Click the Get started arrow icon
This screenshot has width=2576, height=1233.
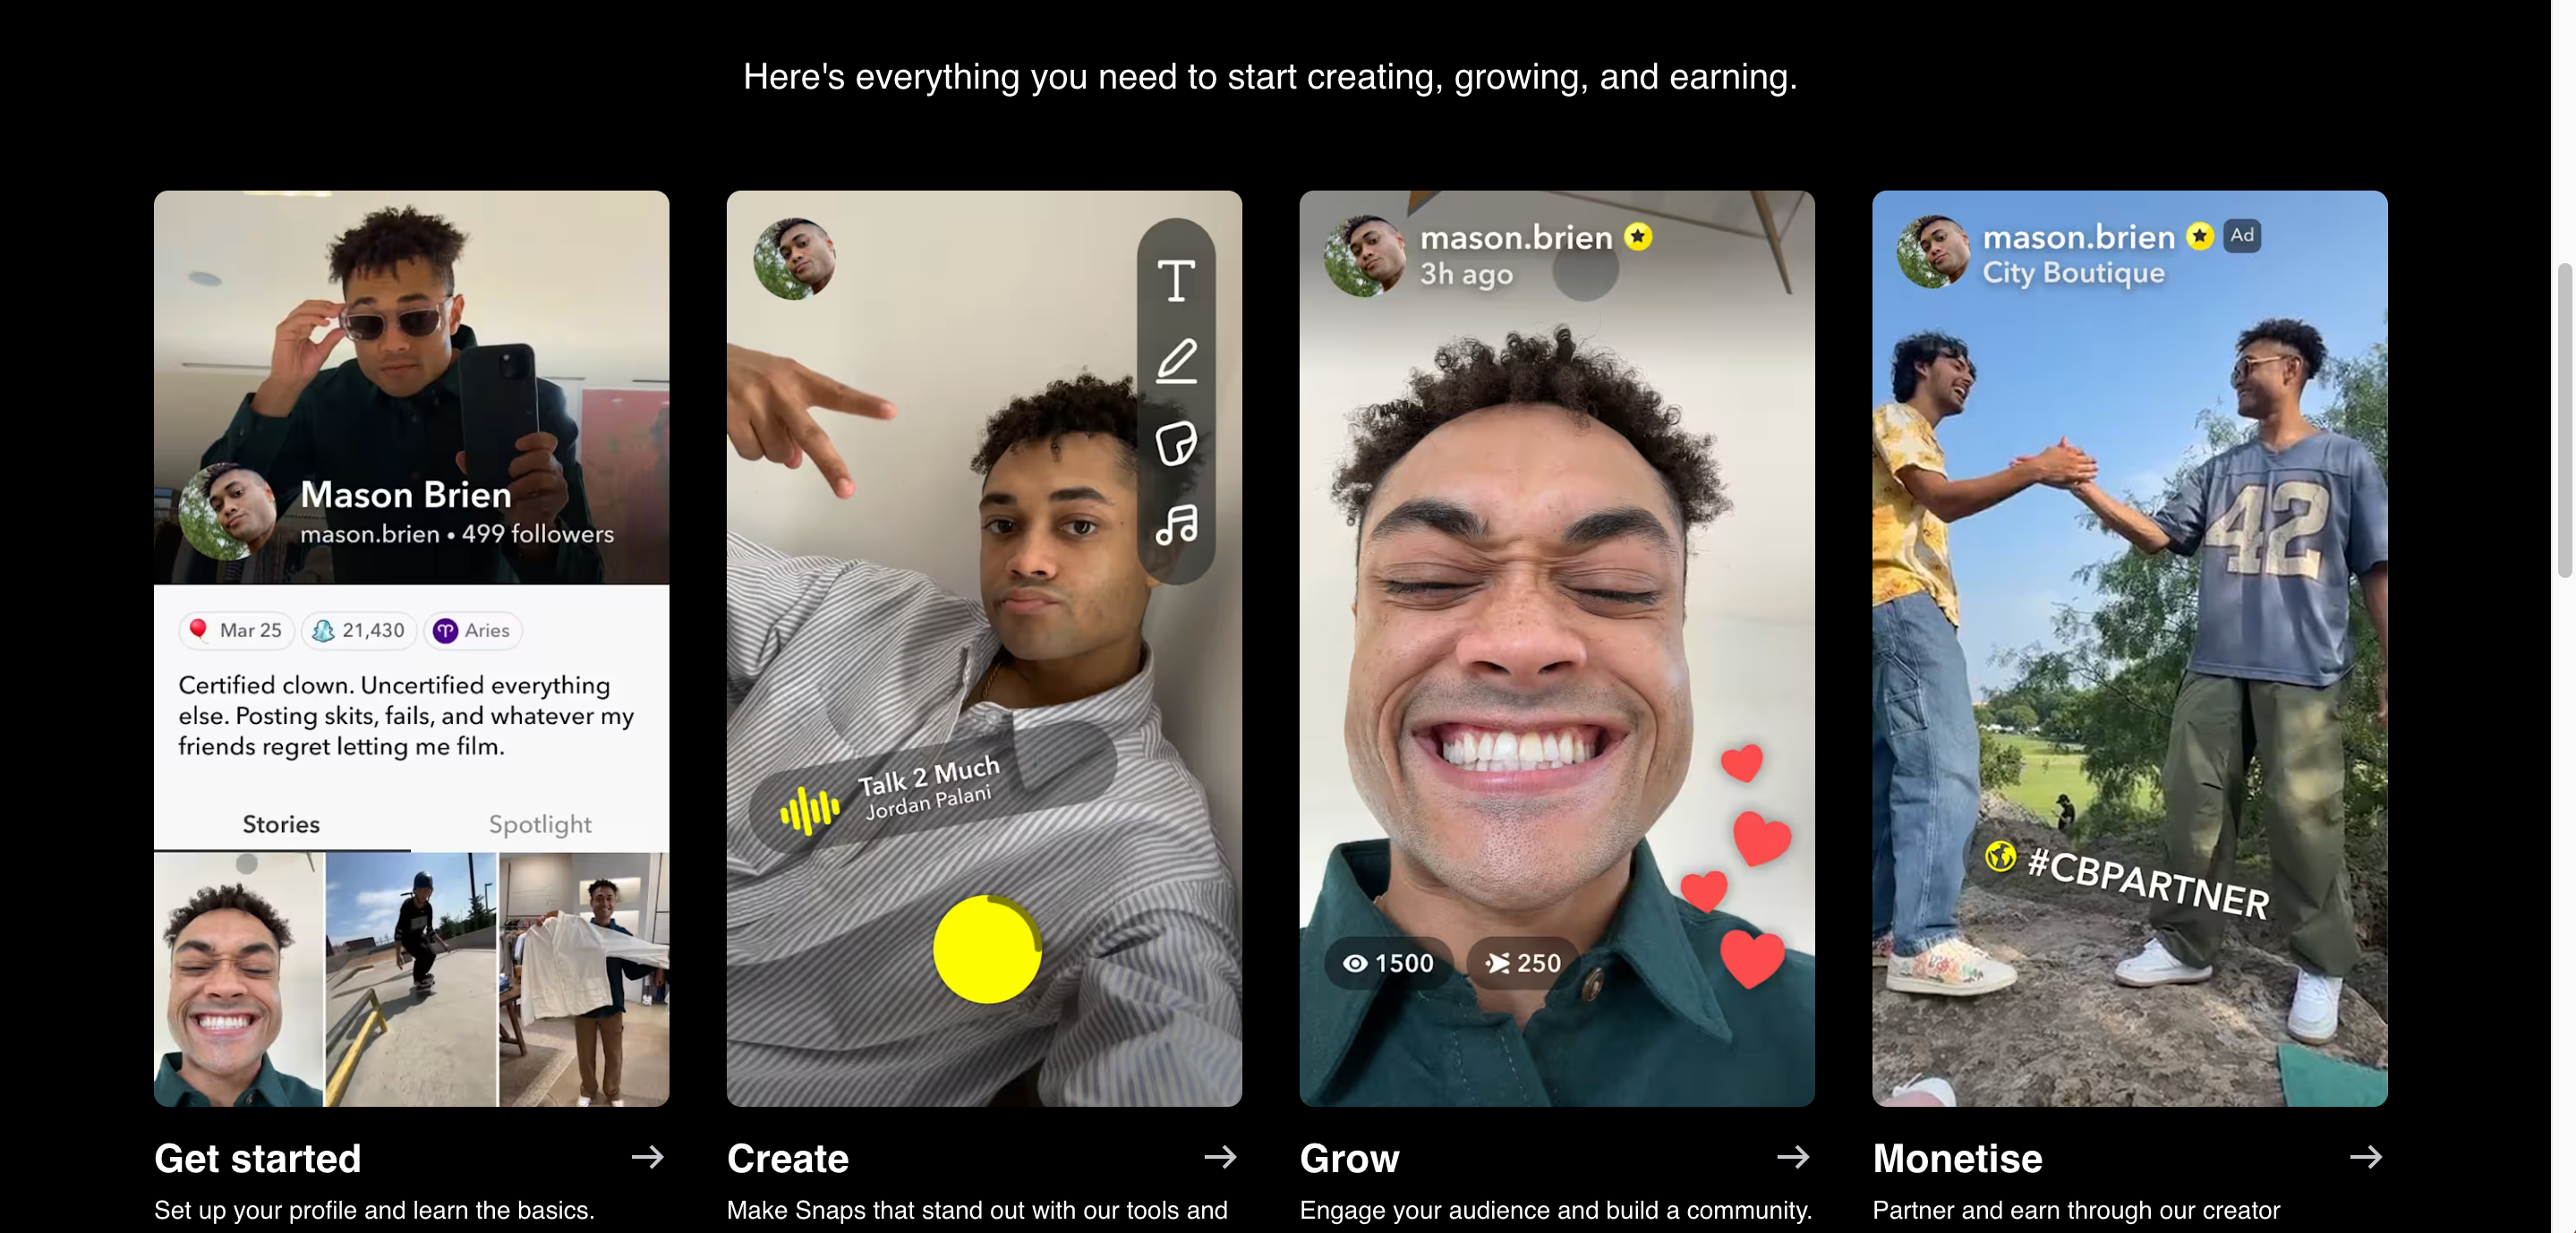click(647, 1157)
